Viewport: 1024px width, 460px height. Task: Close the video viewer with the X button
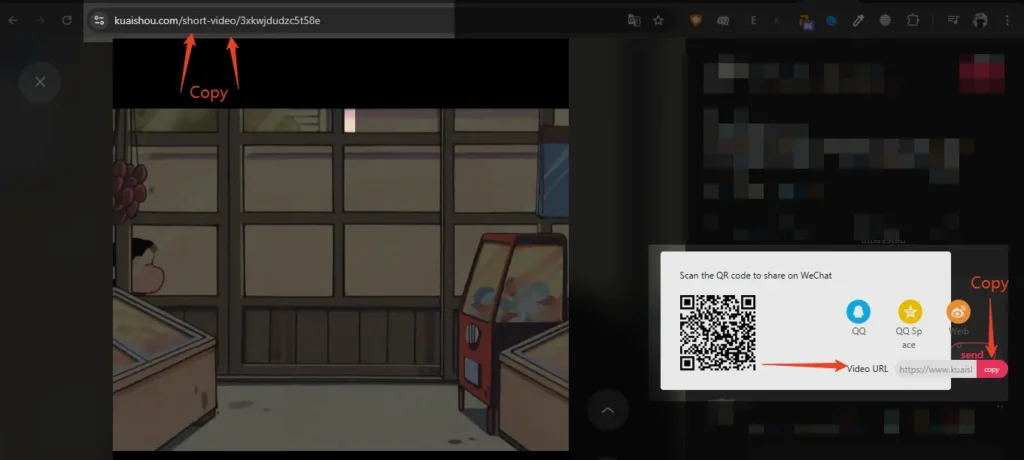[x=40, y=82]
